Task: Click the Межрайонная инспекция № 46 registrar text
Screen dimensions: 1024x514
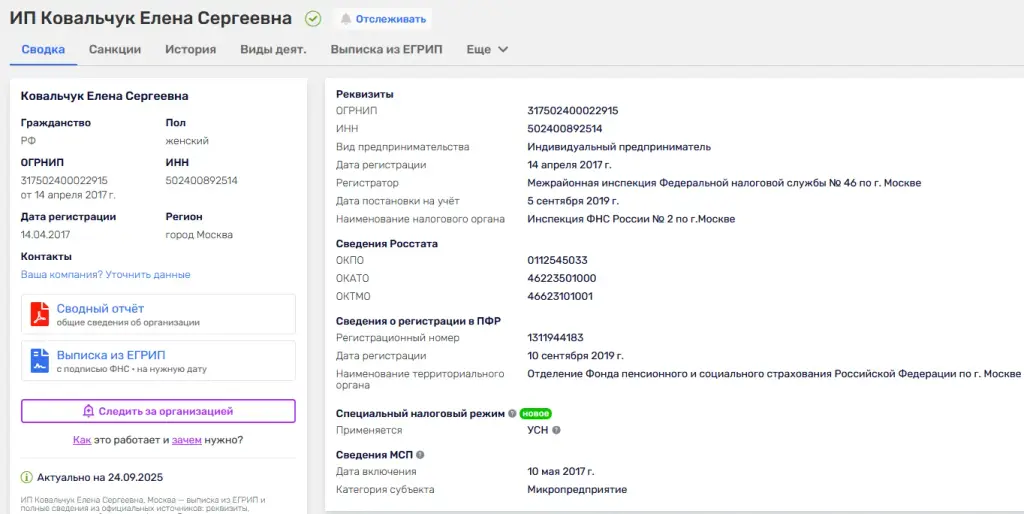Action: tap(724, 183)
